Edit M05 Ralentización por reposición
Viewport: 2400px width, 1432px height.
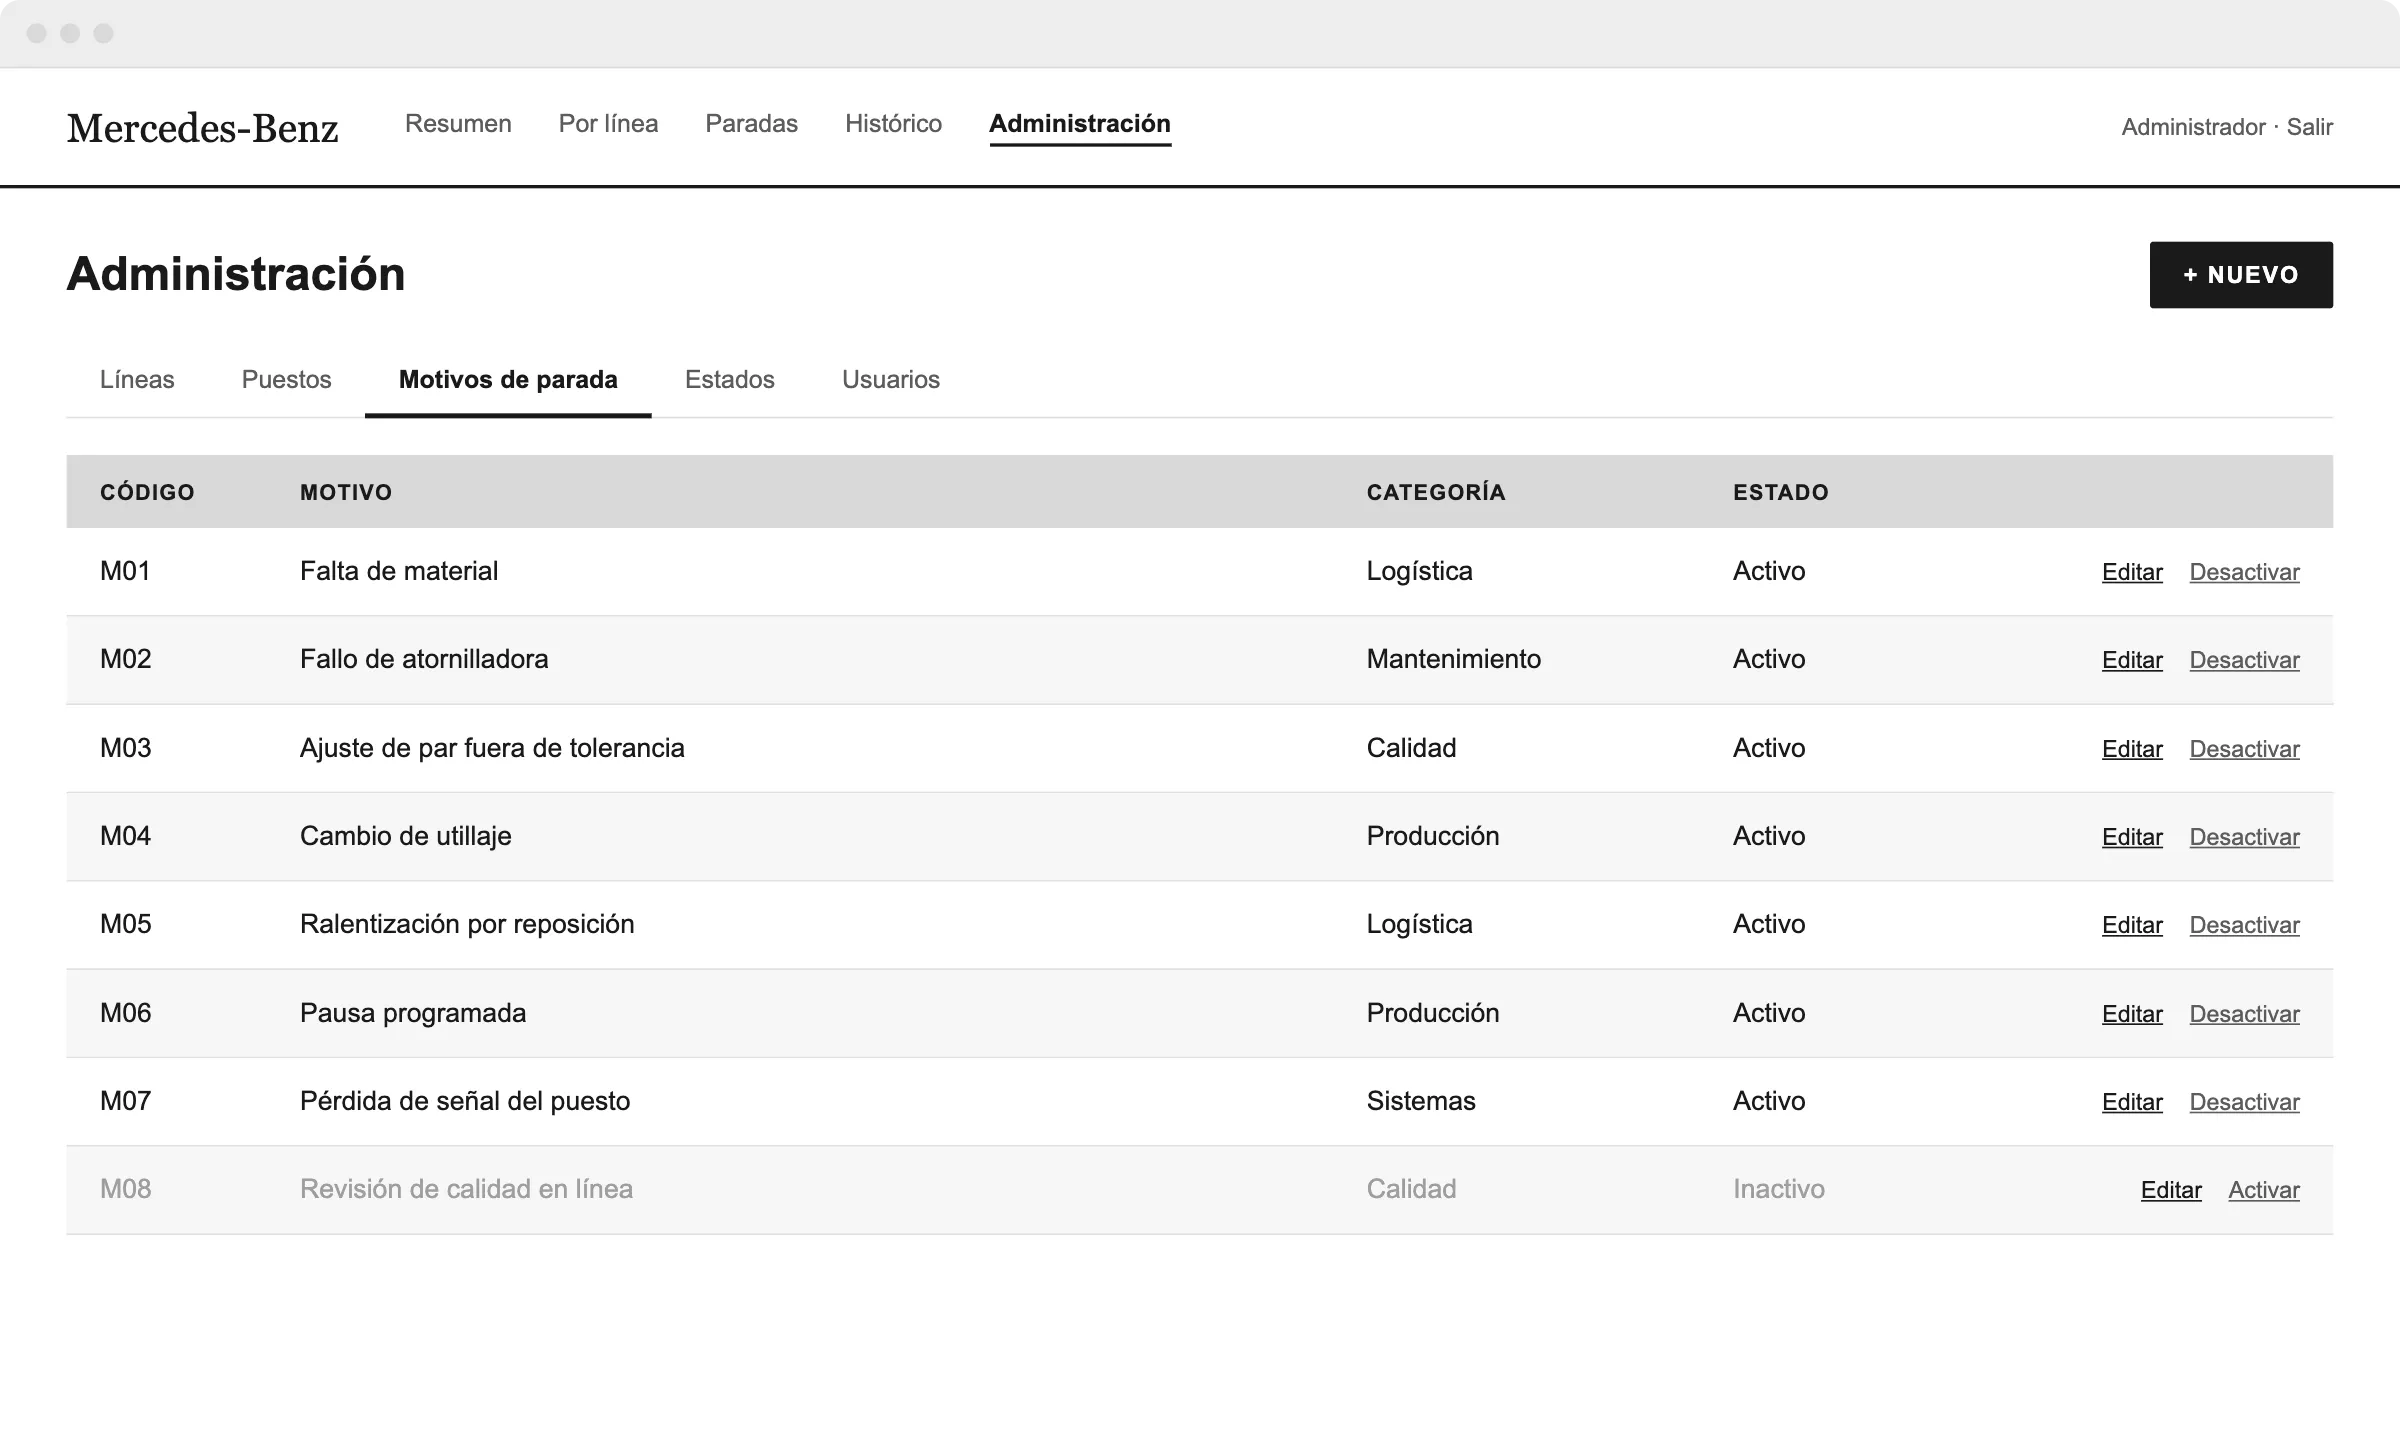pos(2132,925)
